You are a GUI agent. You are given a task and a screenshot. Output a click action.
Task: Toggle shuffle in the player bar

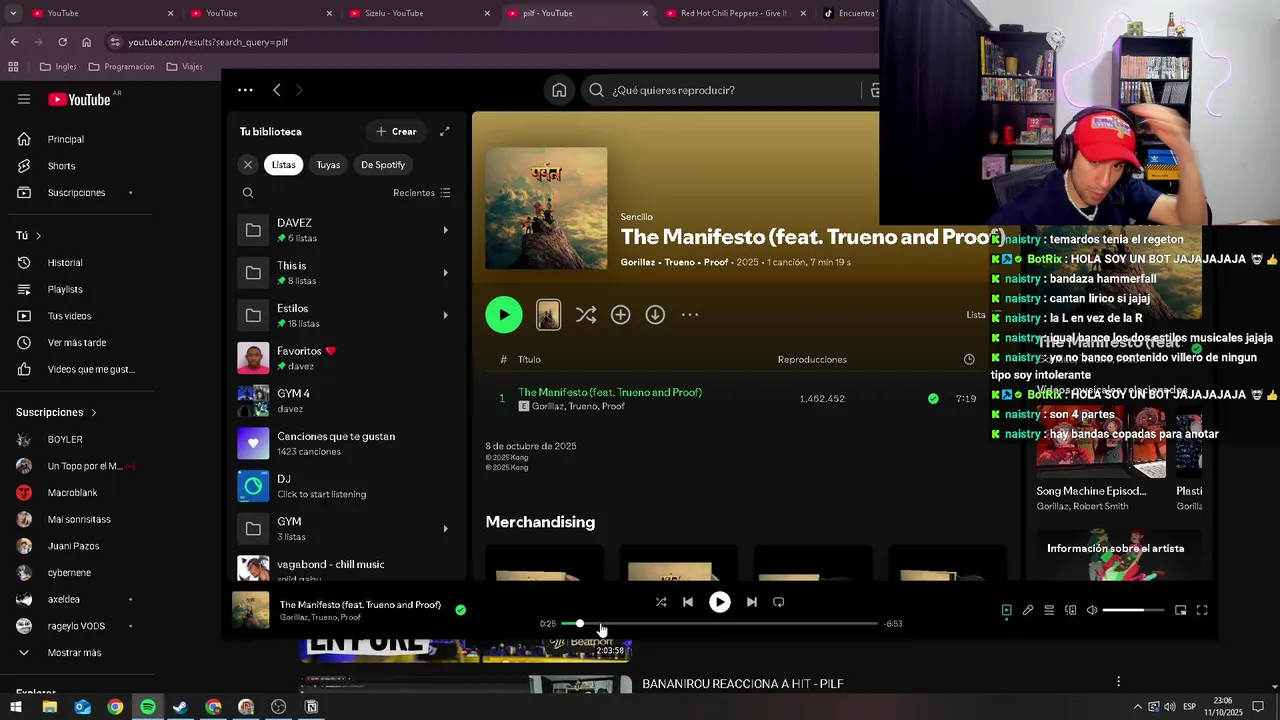[661, 602]
